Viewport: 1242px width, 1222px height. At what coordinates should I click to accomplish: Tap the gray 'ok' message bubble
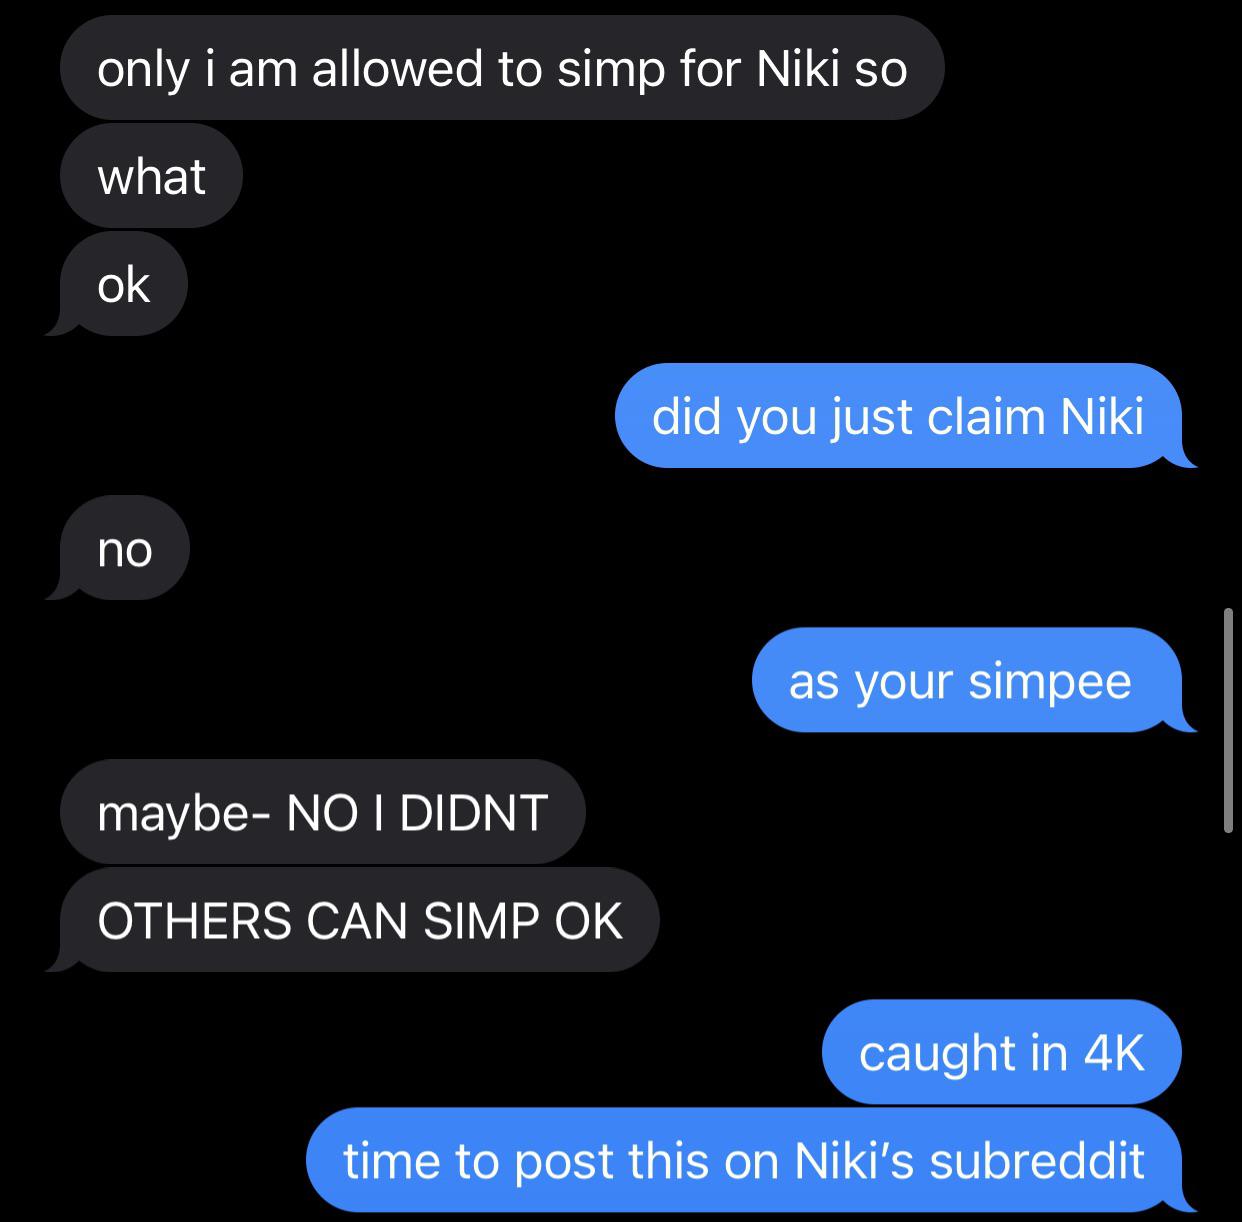pyautogui.click(x=123, y=284)
